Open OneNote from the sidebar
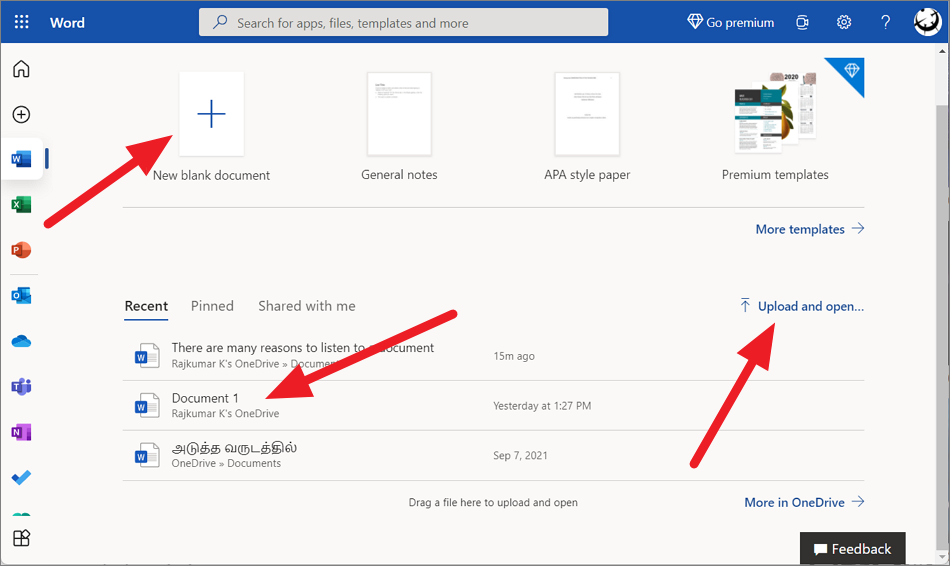 click(21, 432)
